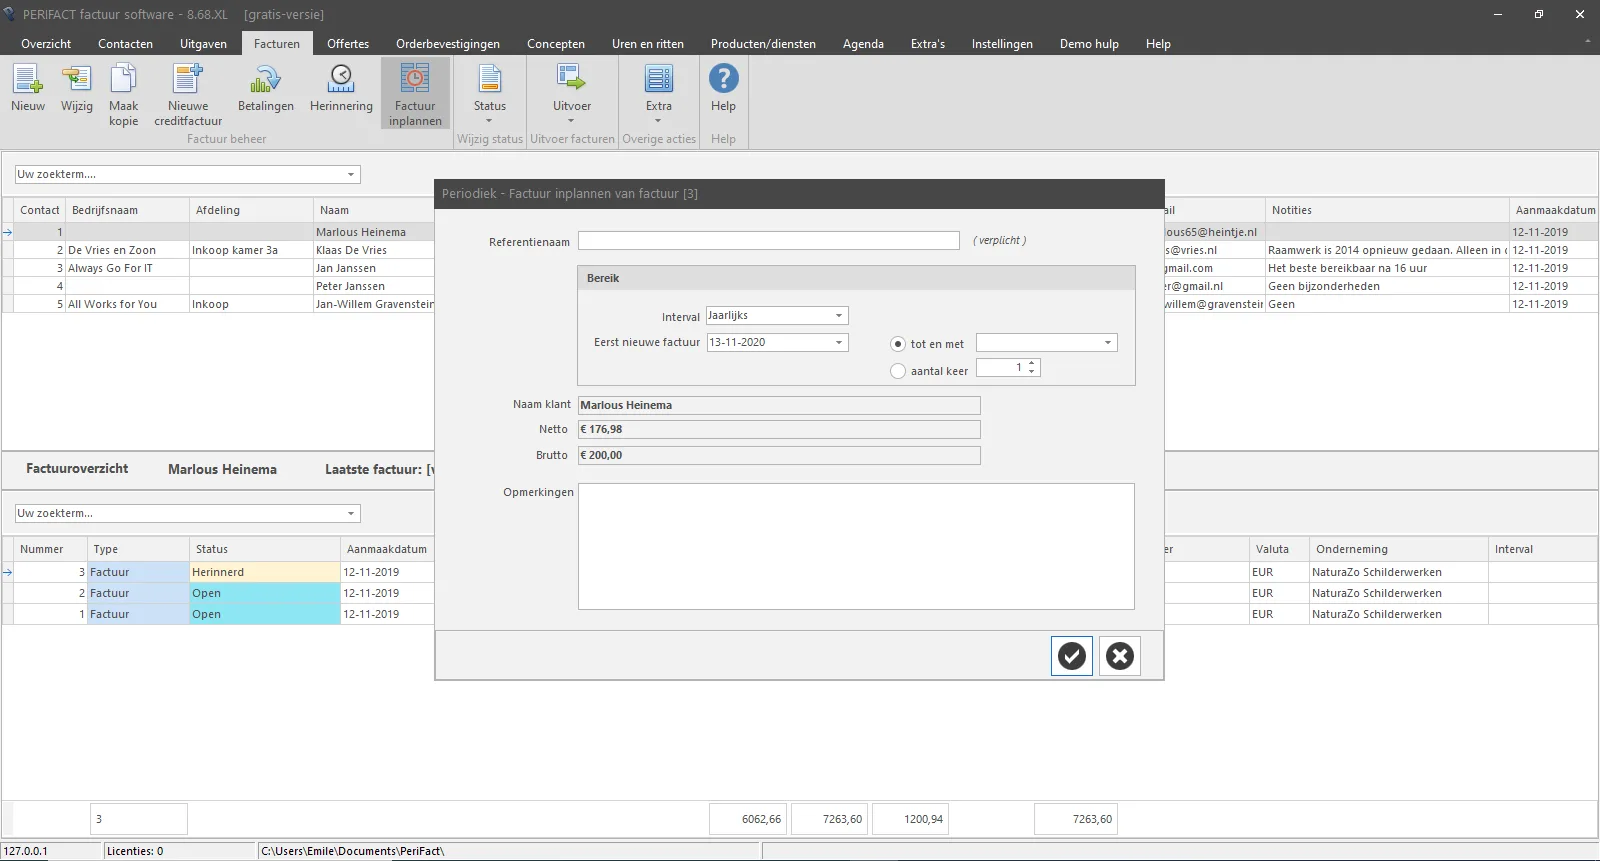Create a Nieuwe creditfactuur
The width and height of the screenshot is (1600, 861).
pyautogui.click(x=188, y=95)
